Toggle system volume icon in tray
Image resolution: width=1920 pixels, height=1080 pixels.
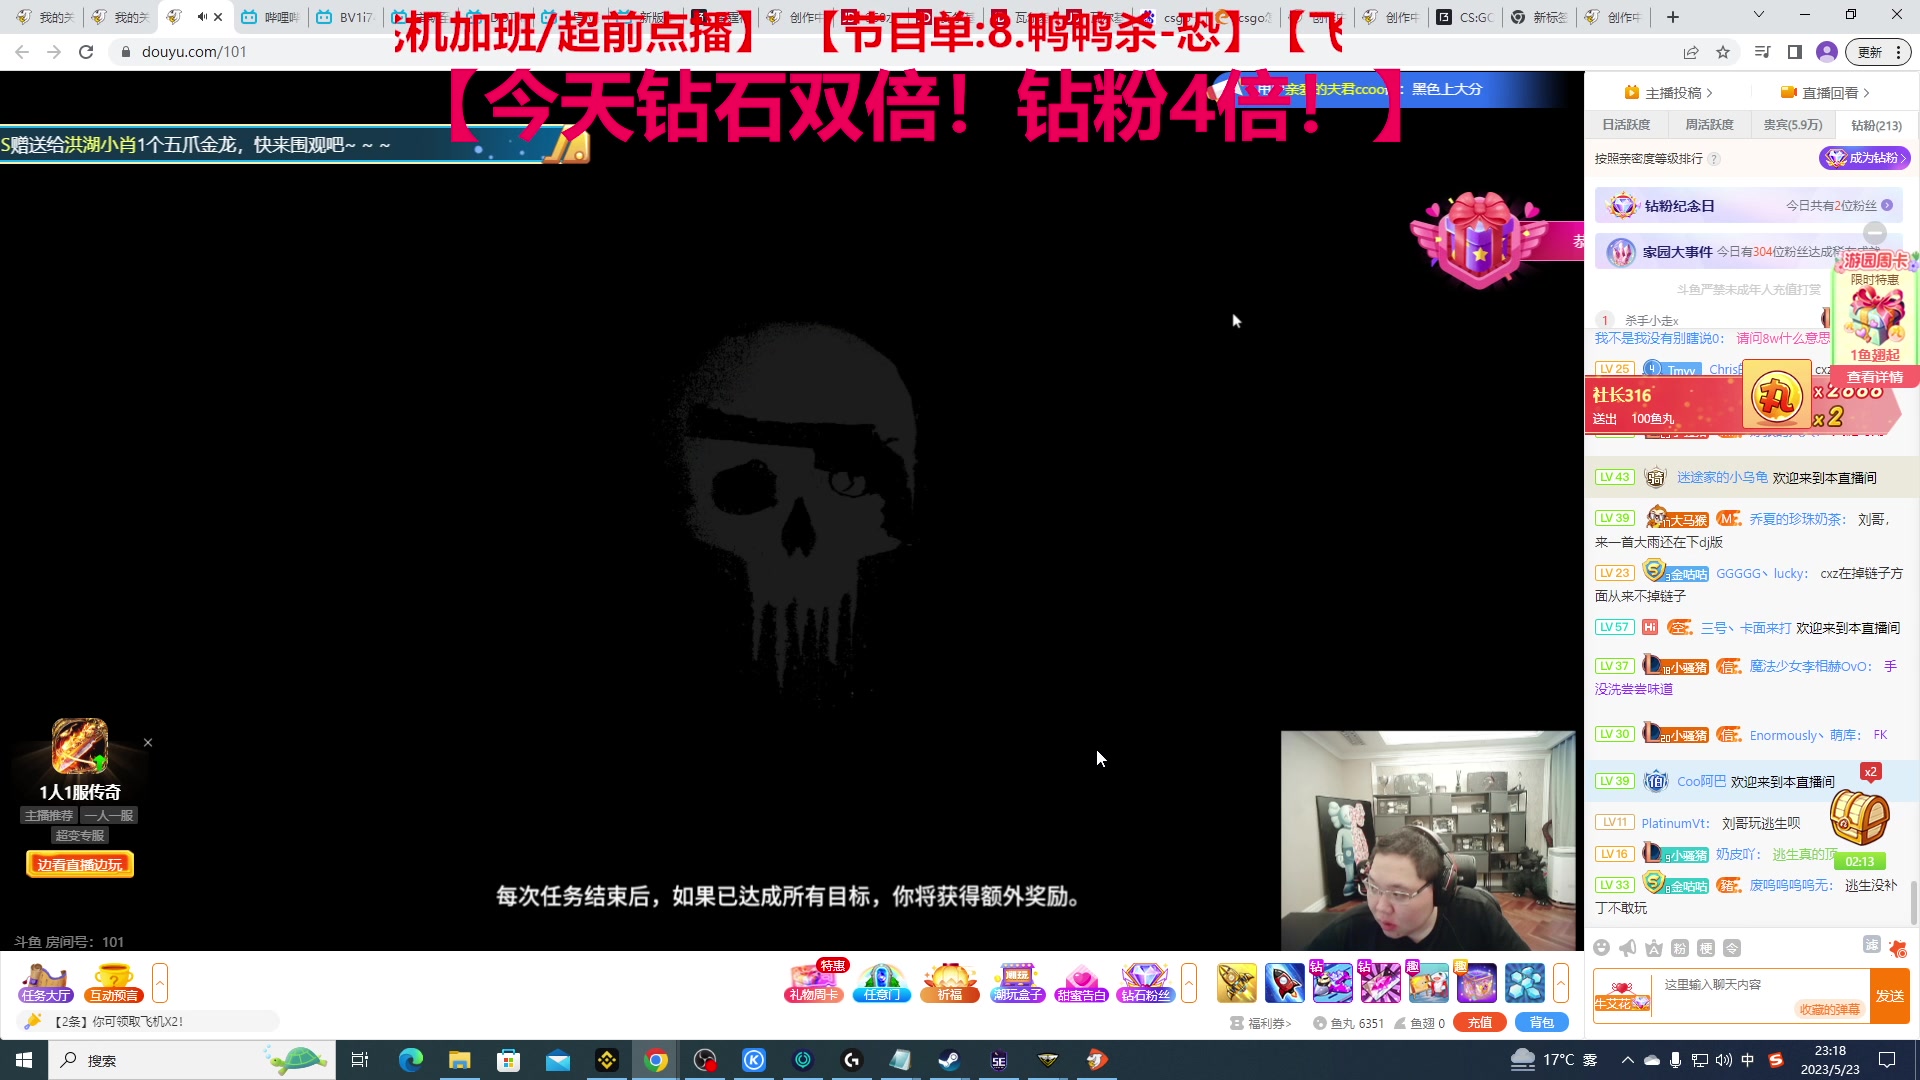coord(1723,1060)
